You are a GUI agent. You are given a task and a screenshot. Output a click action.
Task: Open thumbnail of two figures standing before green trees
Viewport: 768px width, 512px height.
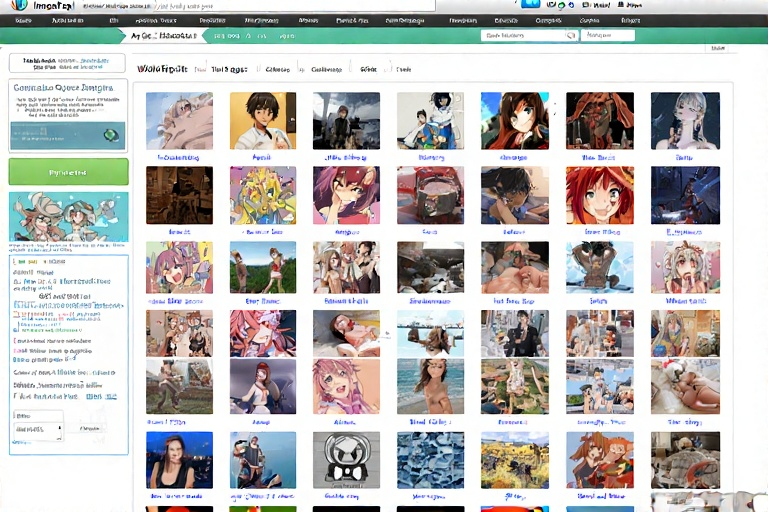coord(263,267)
